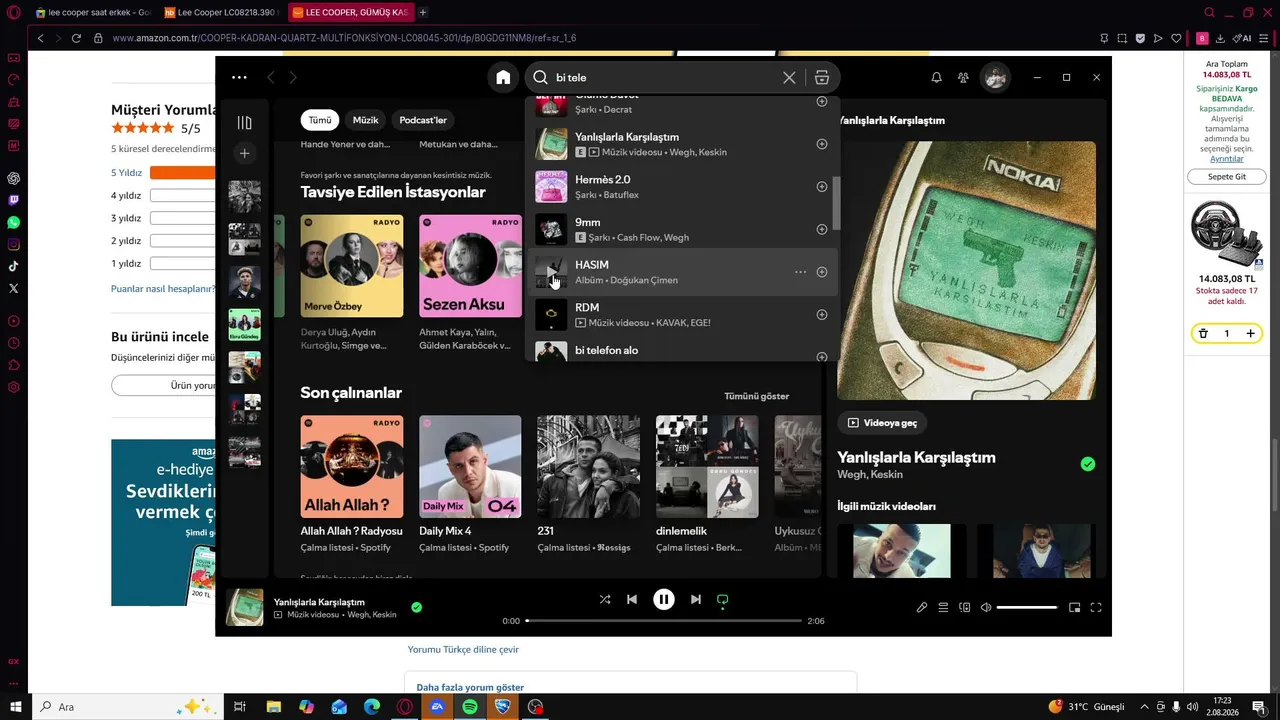1280x720 pixels.
Task: Toggle shuffle in Spotify player
Action: (x=605, y=599)
